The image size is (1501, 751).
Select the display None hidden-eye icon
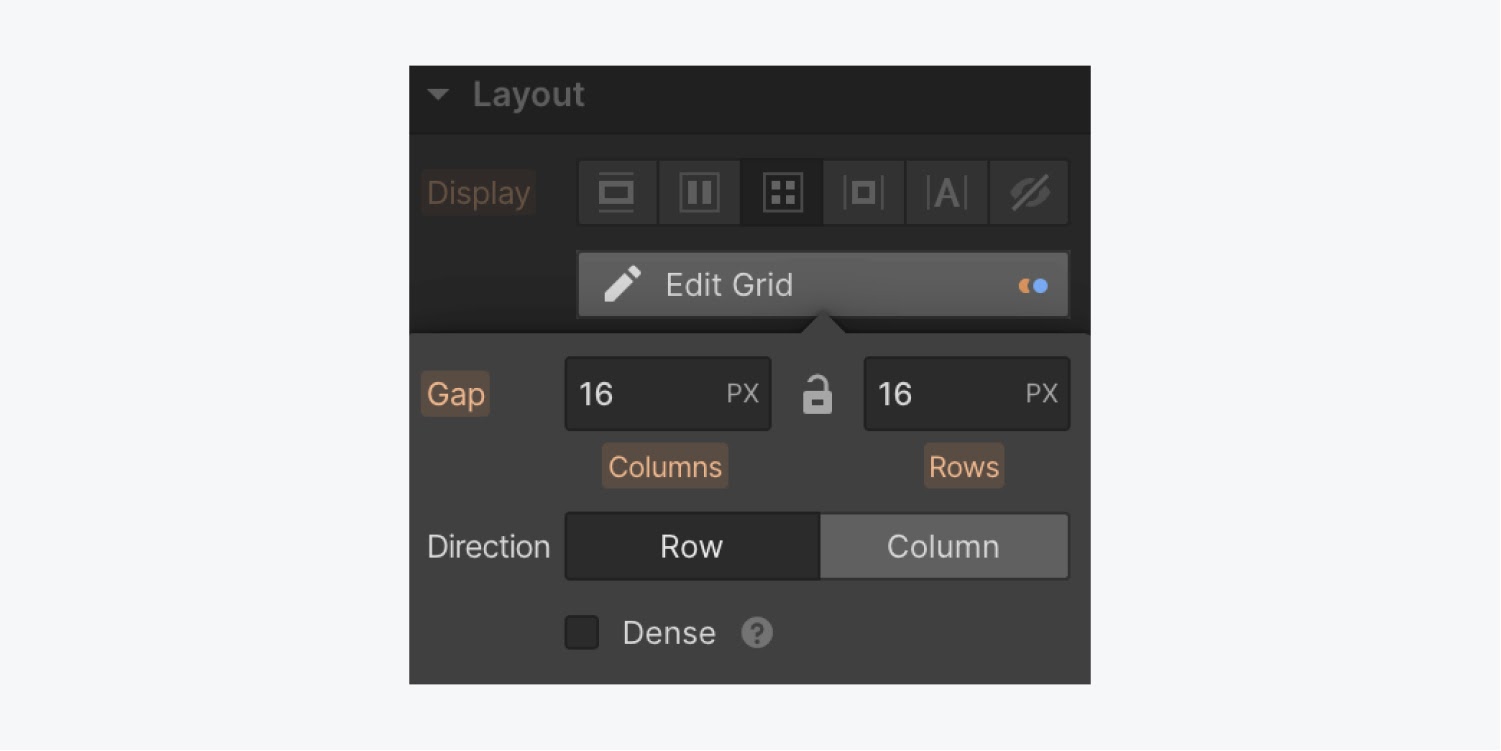1029,193
